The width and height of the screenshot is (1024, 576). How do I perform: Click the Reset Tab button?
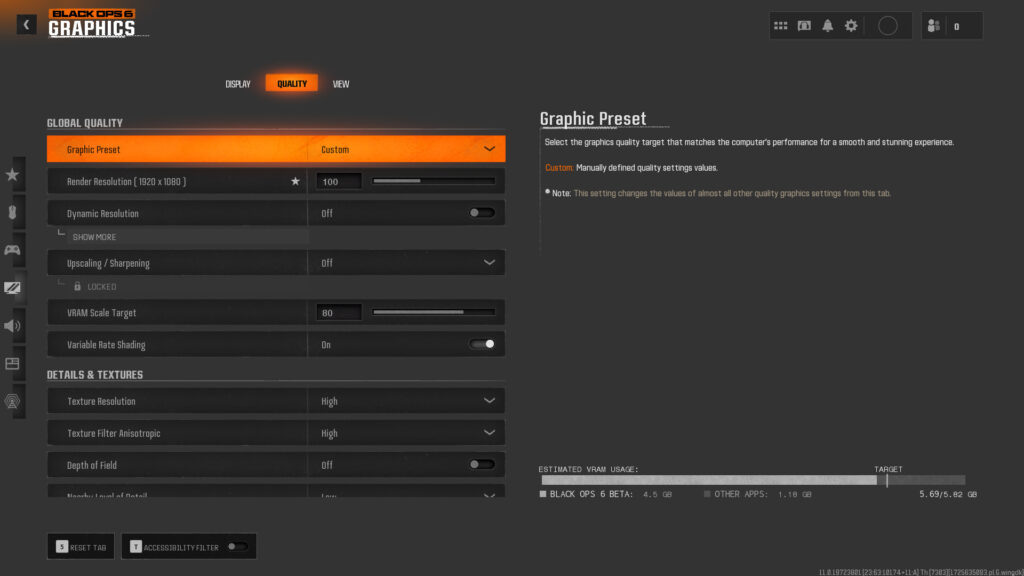pos(82,547)
